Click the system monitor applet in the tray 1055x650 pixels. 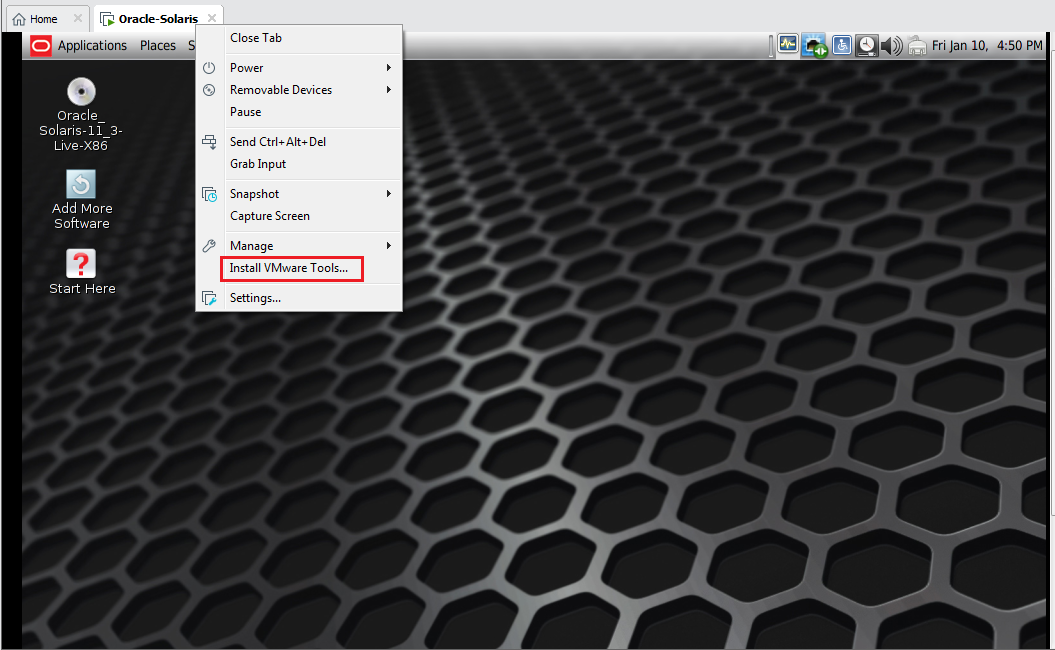coord(788,45)
